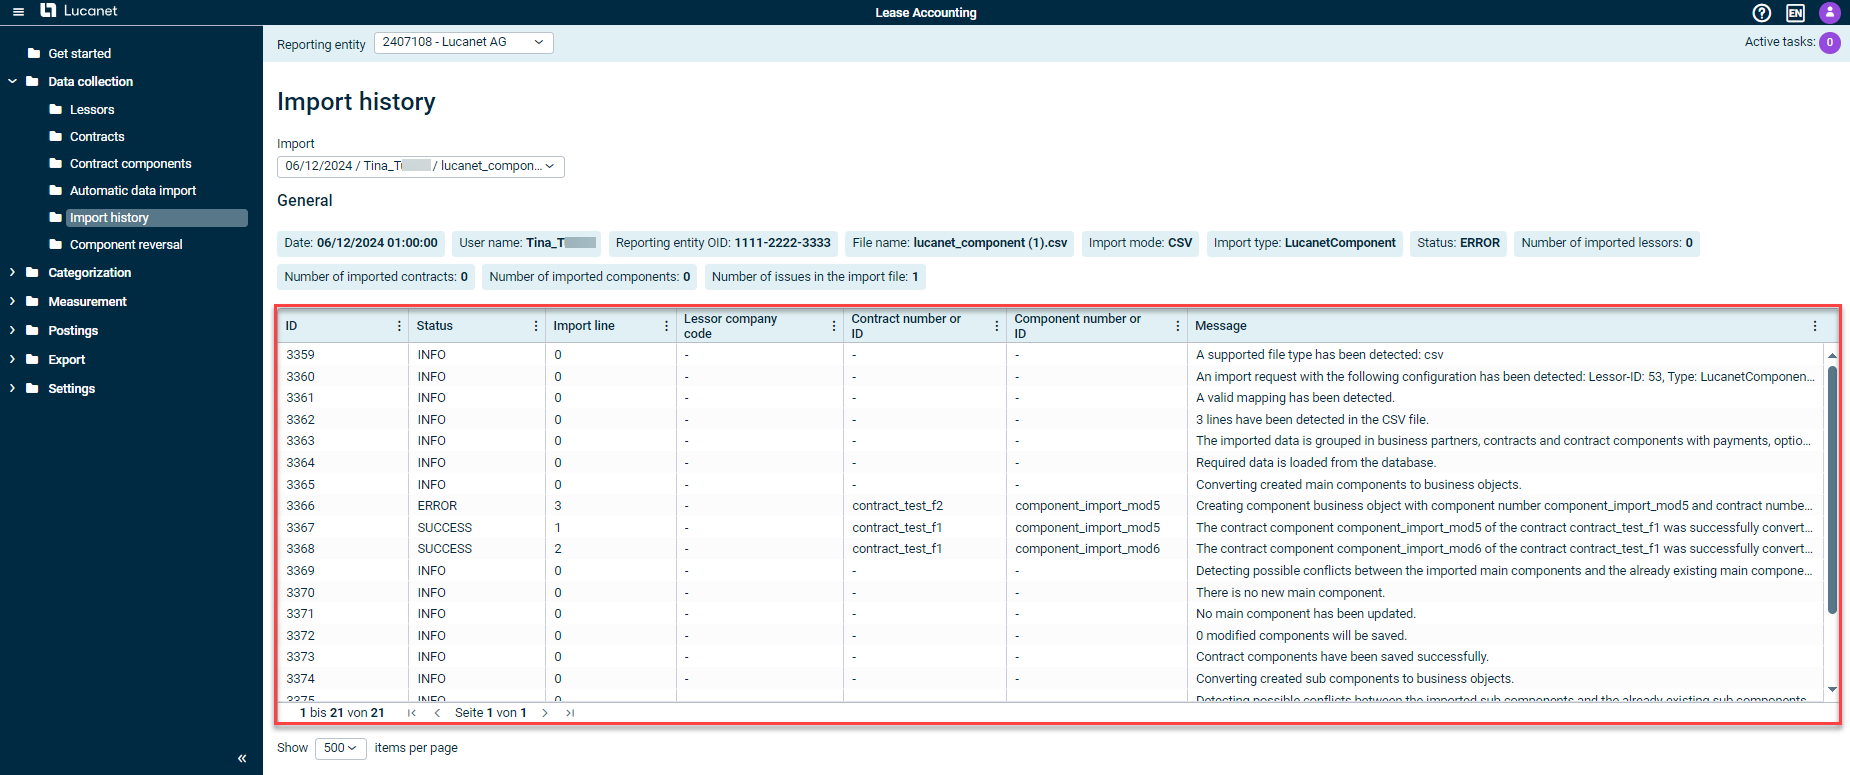1850x775 pixels.
Task: Click the Postings folder icon
Action: pos(33,330)
